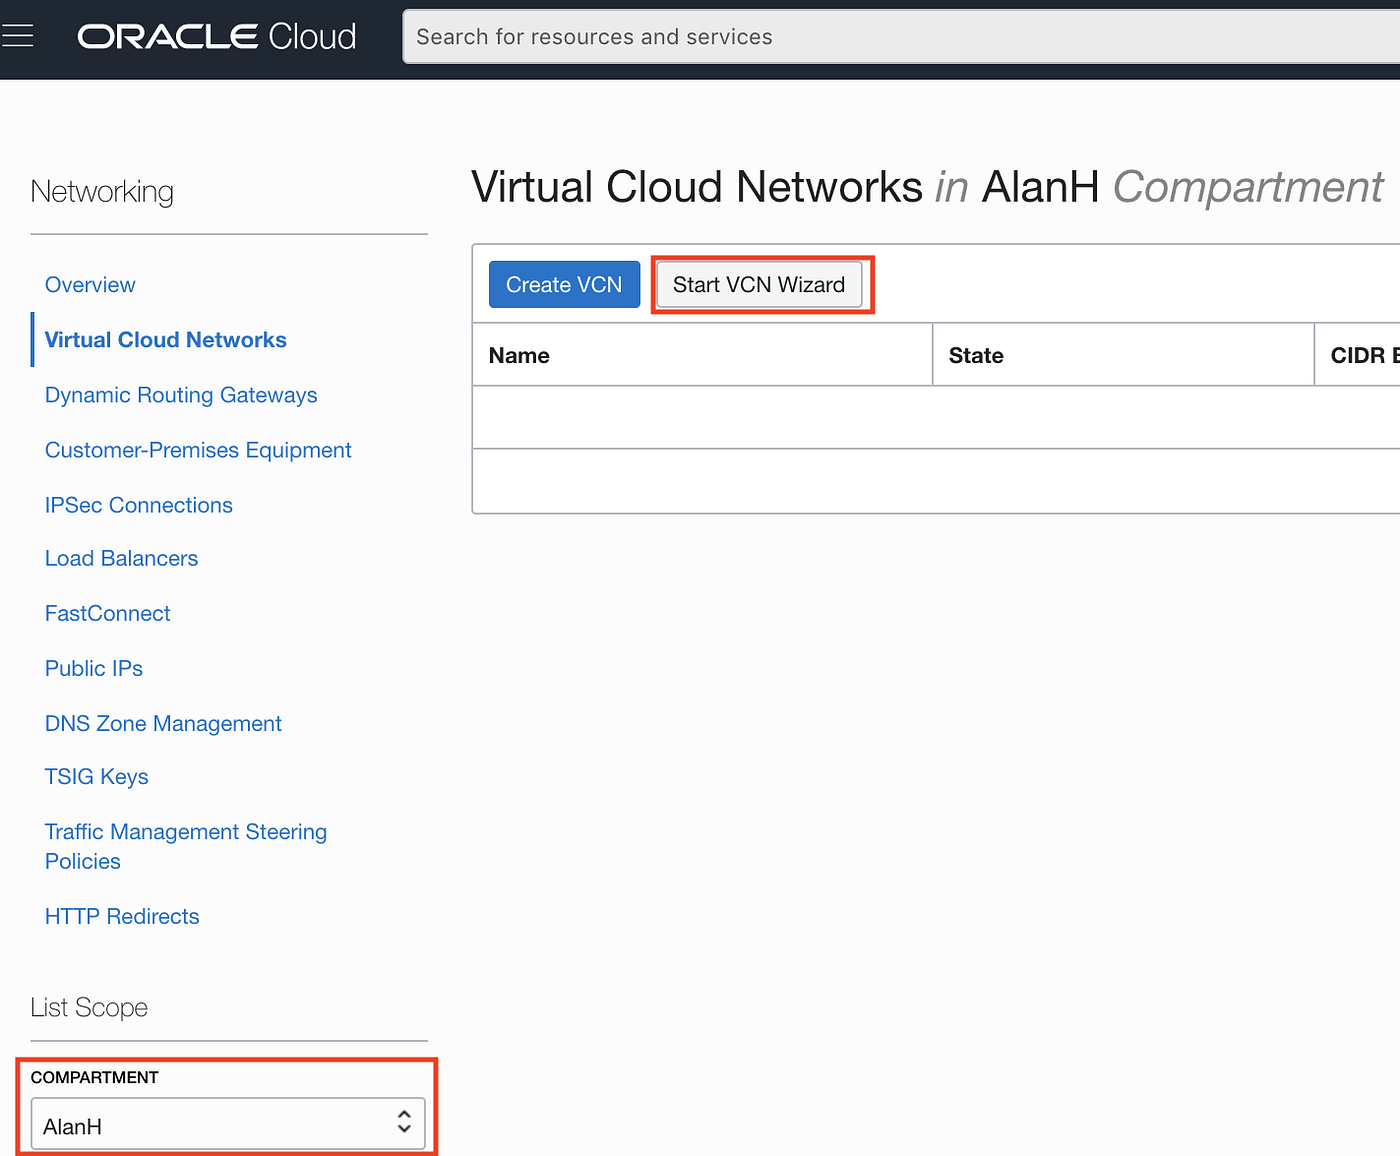This screenshot has height=1156, width=1400.
Task: Click the Create VCN button
Action: click(x=564, y=284)
